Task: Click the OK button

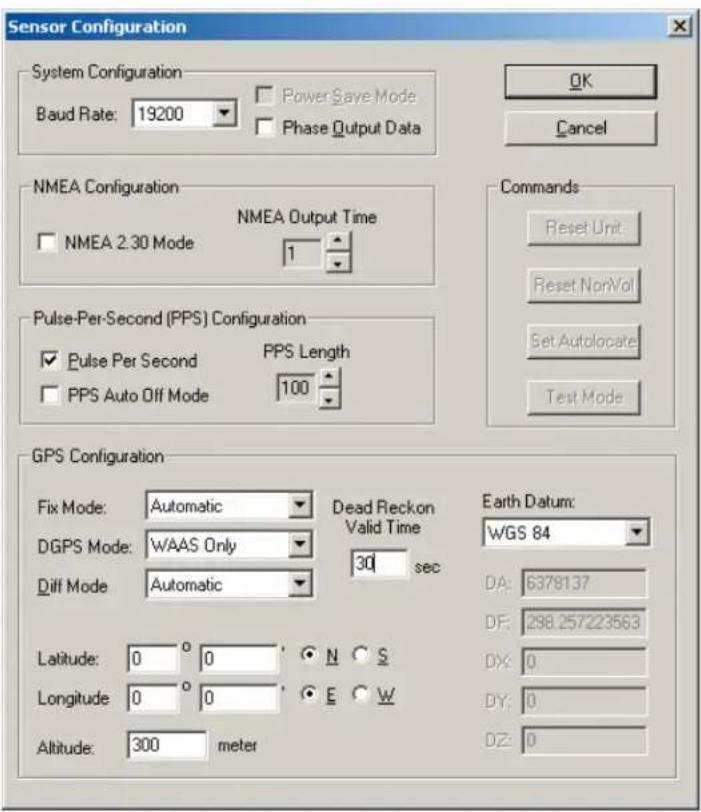Action: pyautogui.click(x=580, y=81)
